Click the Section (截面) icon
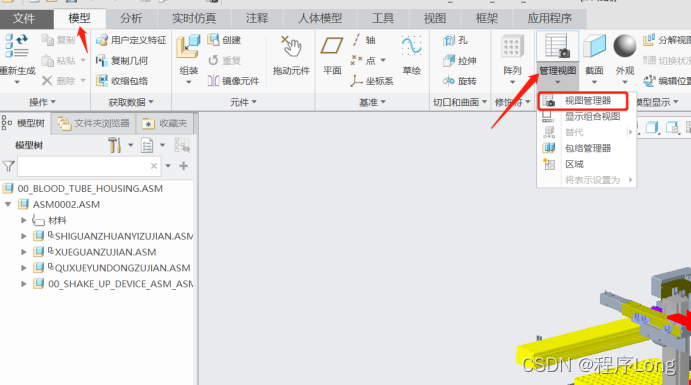This screenshot has height=385, width=691. click(x=594, y=47)
